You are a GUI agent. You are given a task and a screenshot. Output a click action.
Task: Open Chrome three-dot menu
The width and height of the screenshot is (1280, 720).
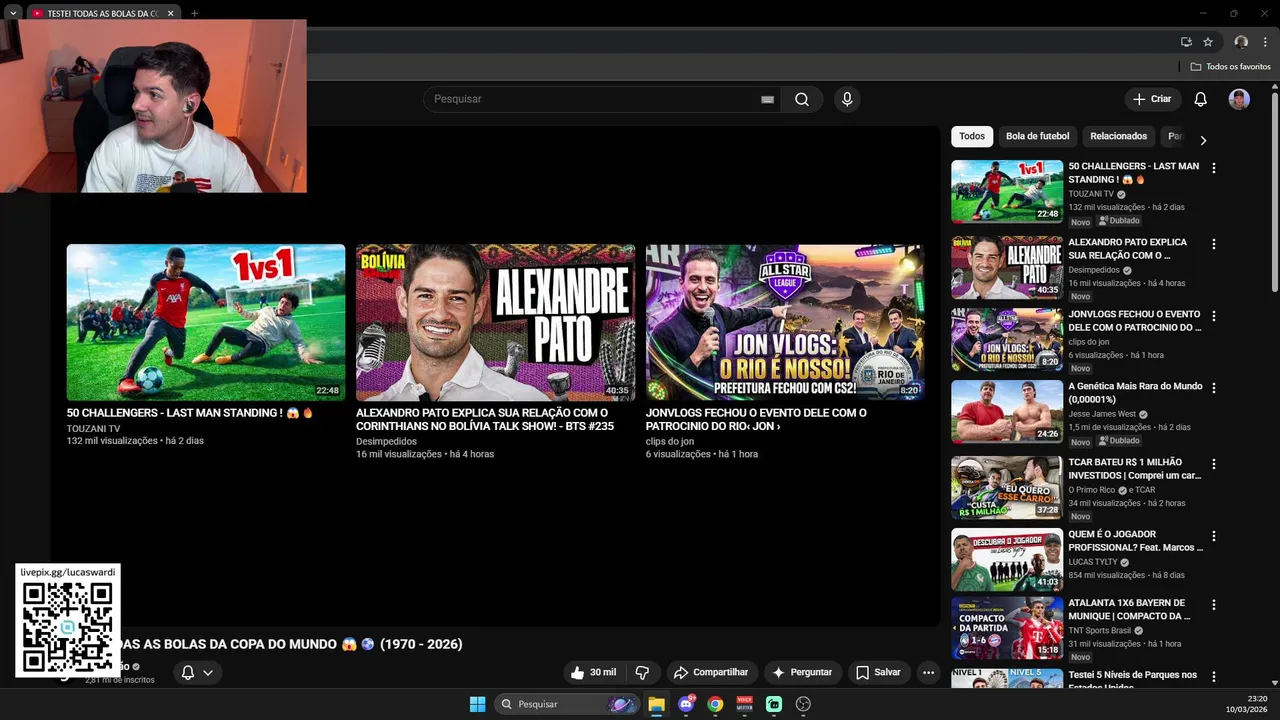[1265, 42]
